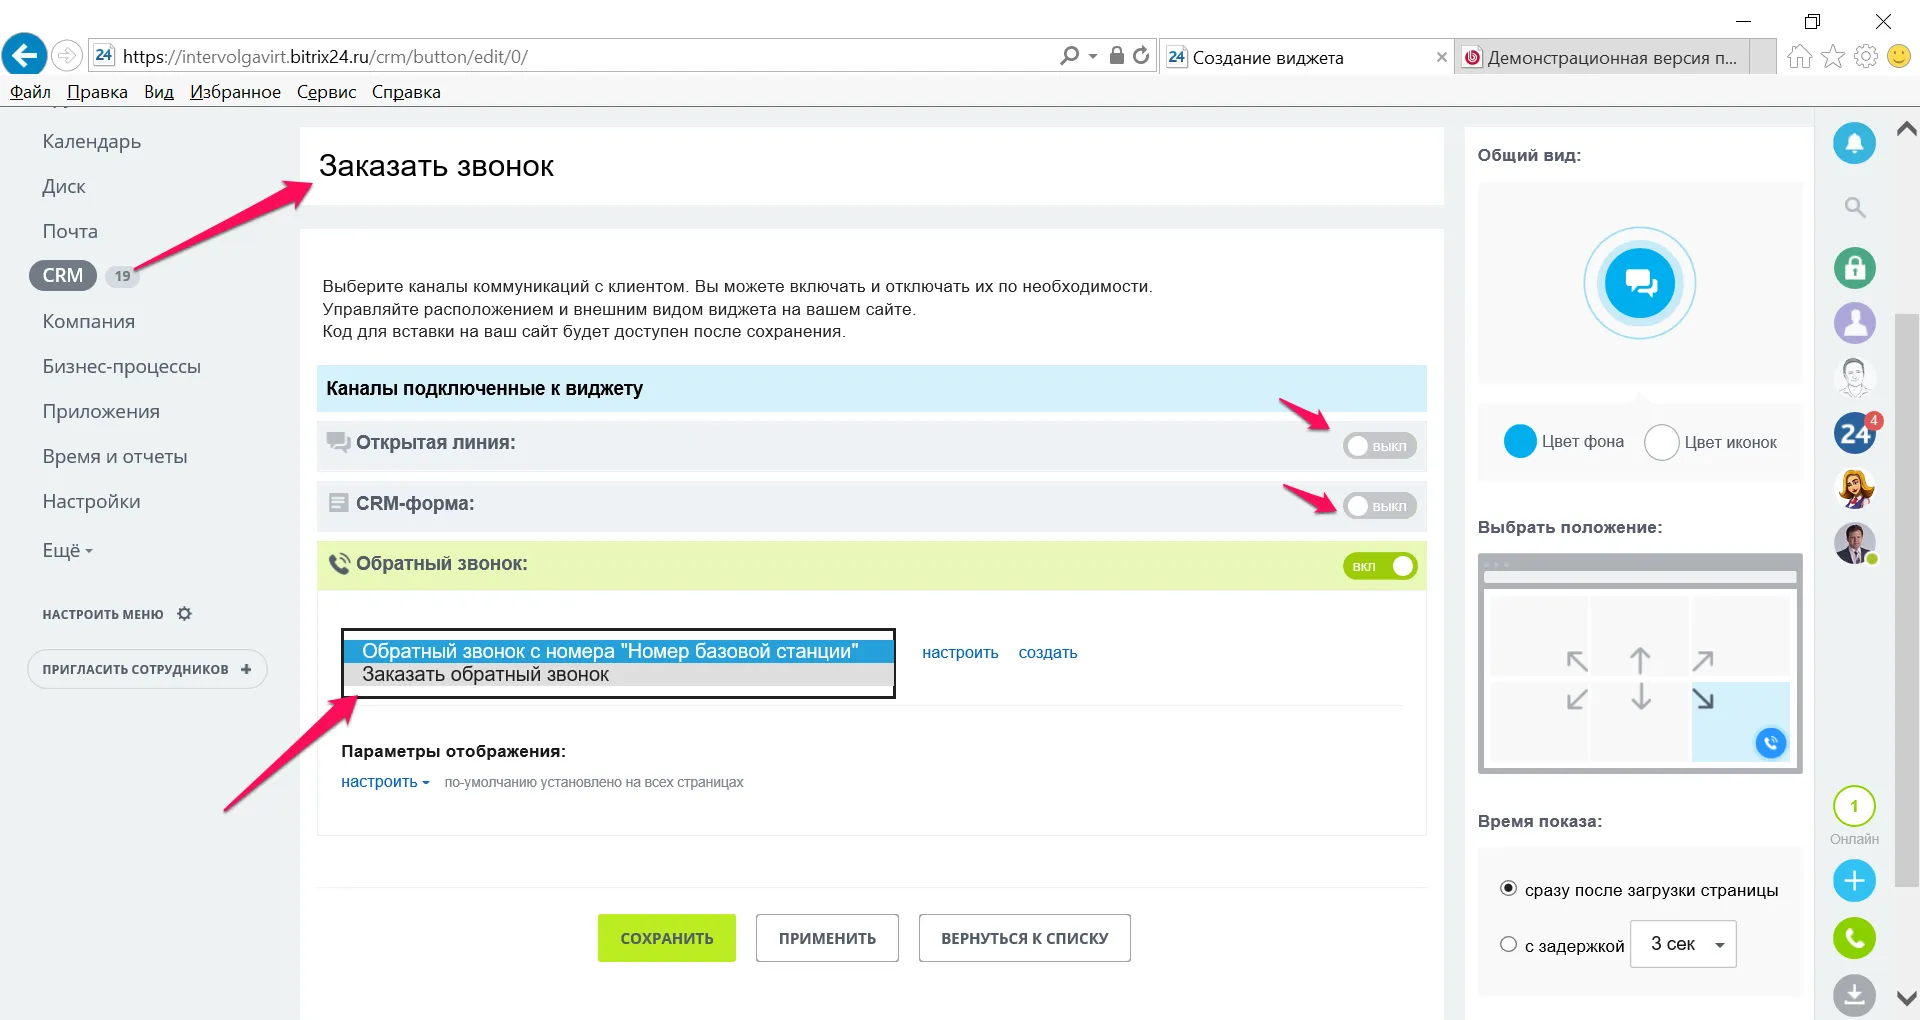Enable the Открытая линия toggle
1920x1020 pixels.
point(1378,446)
